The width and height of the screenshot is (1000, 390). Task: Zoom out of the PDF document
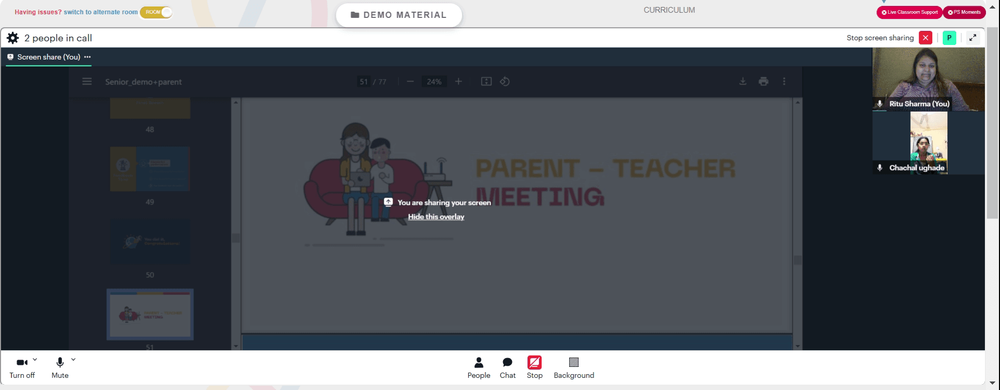410,82
